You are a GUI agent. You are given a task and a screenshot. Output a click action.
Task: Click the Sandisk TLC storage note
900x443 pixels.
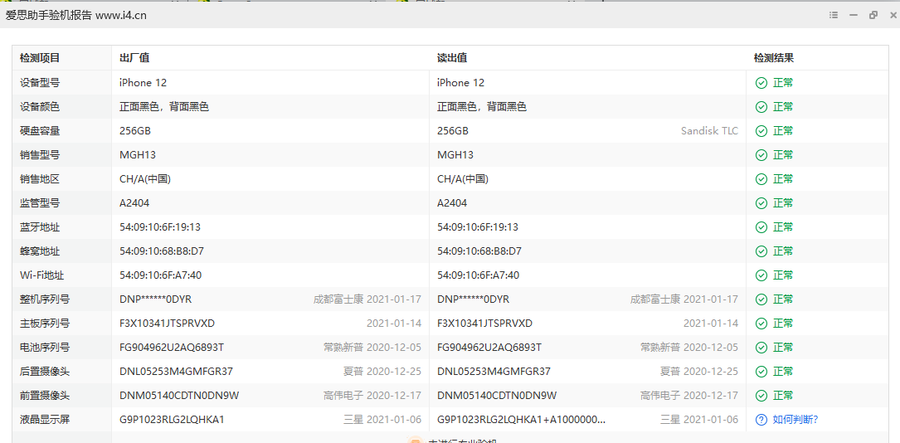coord(709,131)
